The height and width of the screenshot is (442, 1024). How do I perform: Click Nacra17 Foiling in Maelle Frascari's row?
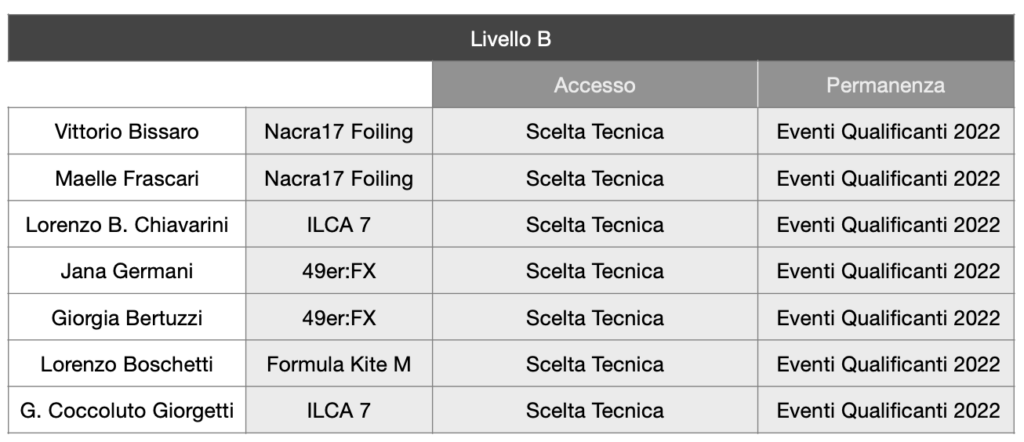[x=339, y=178]
